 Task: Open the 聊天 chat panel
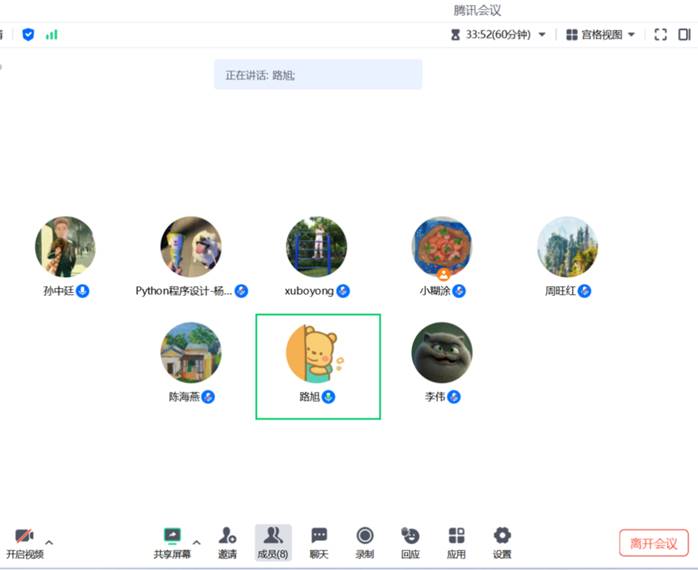pos(319,541)
